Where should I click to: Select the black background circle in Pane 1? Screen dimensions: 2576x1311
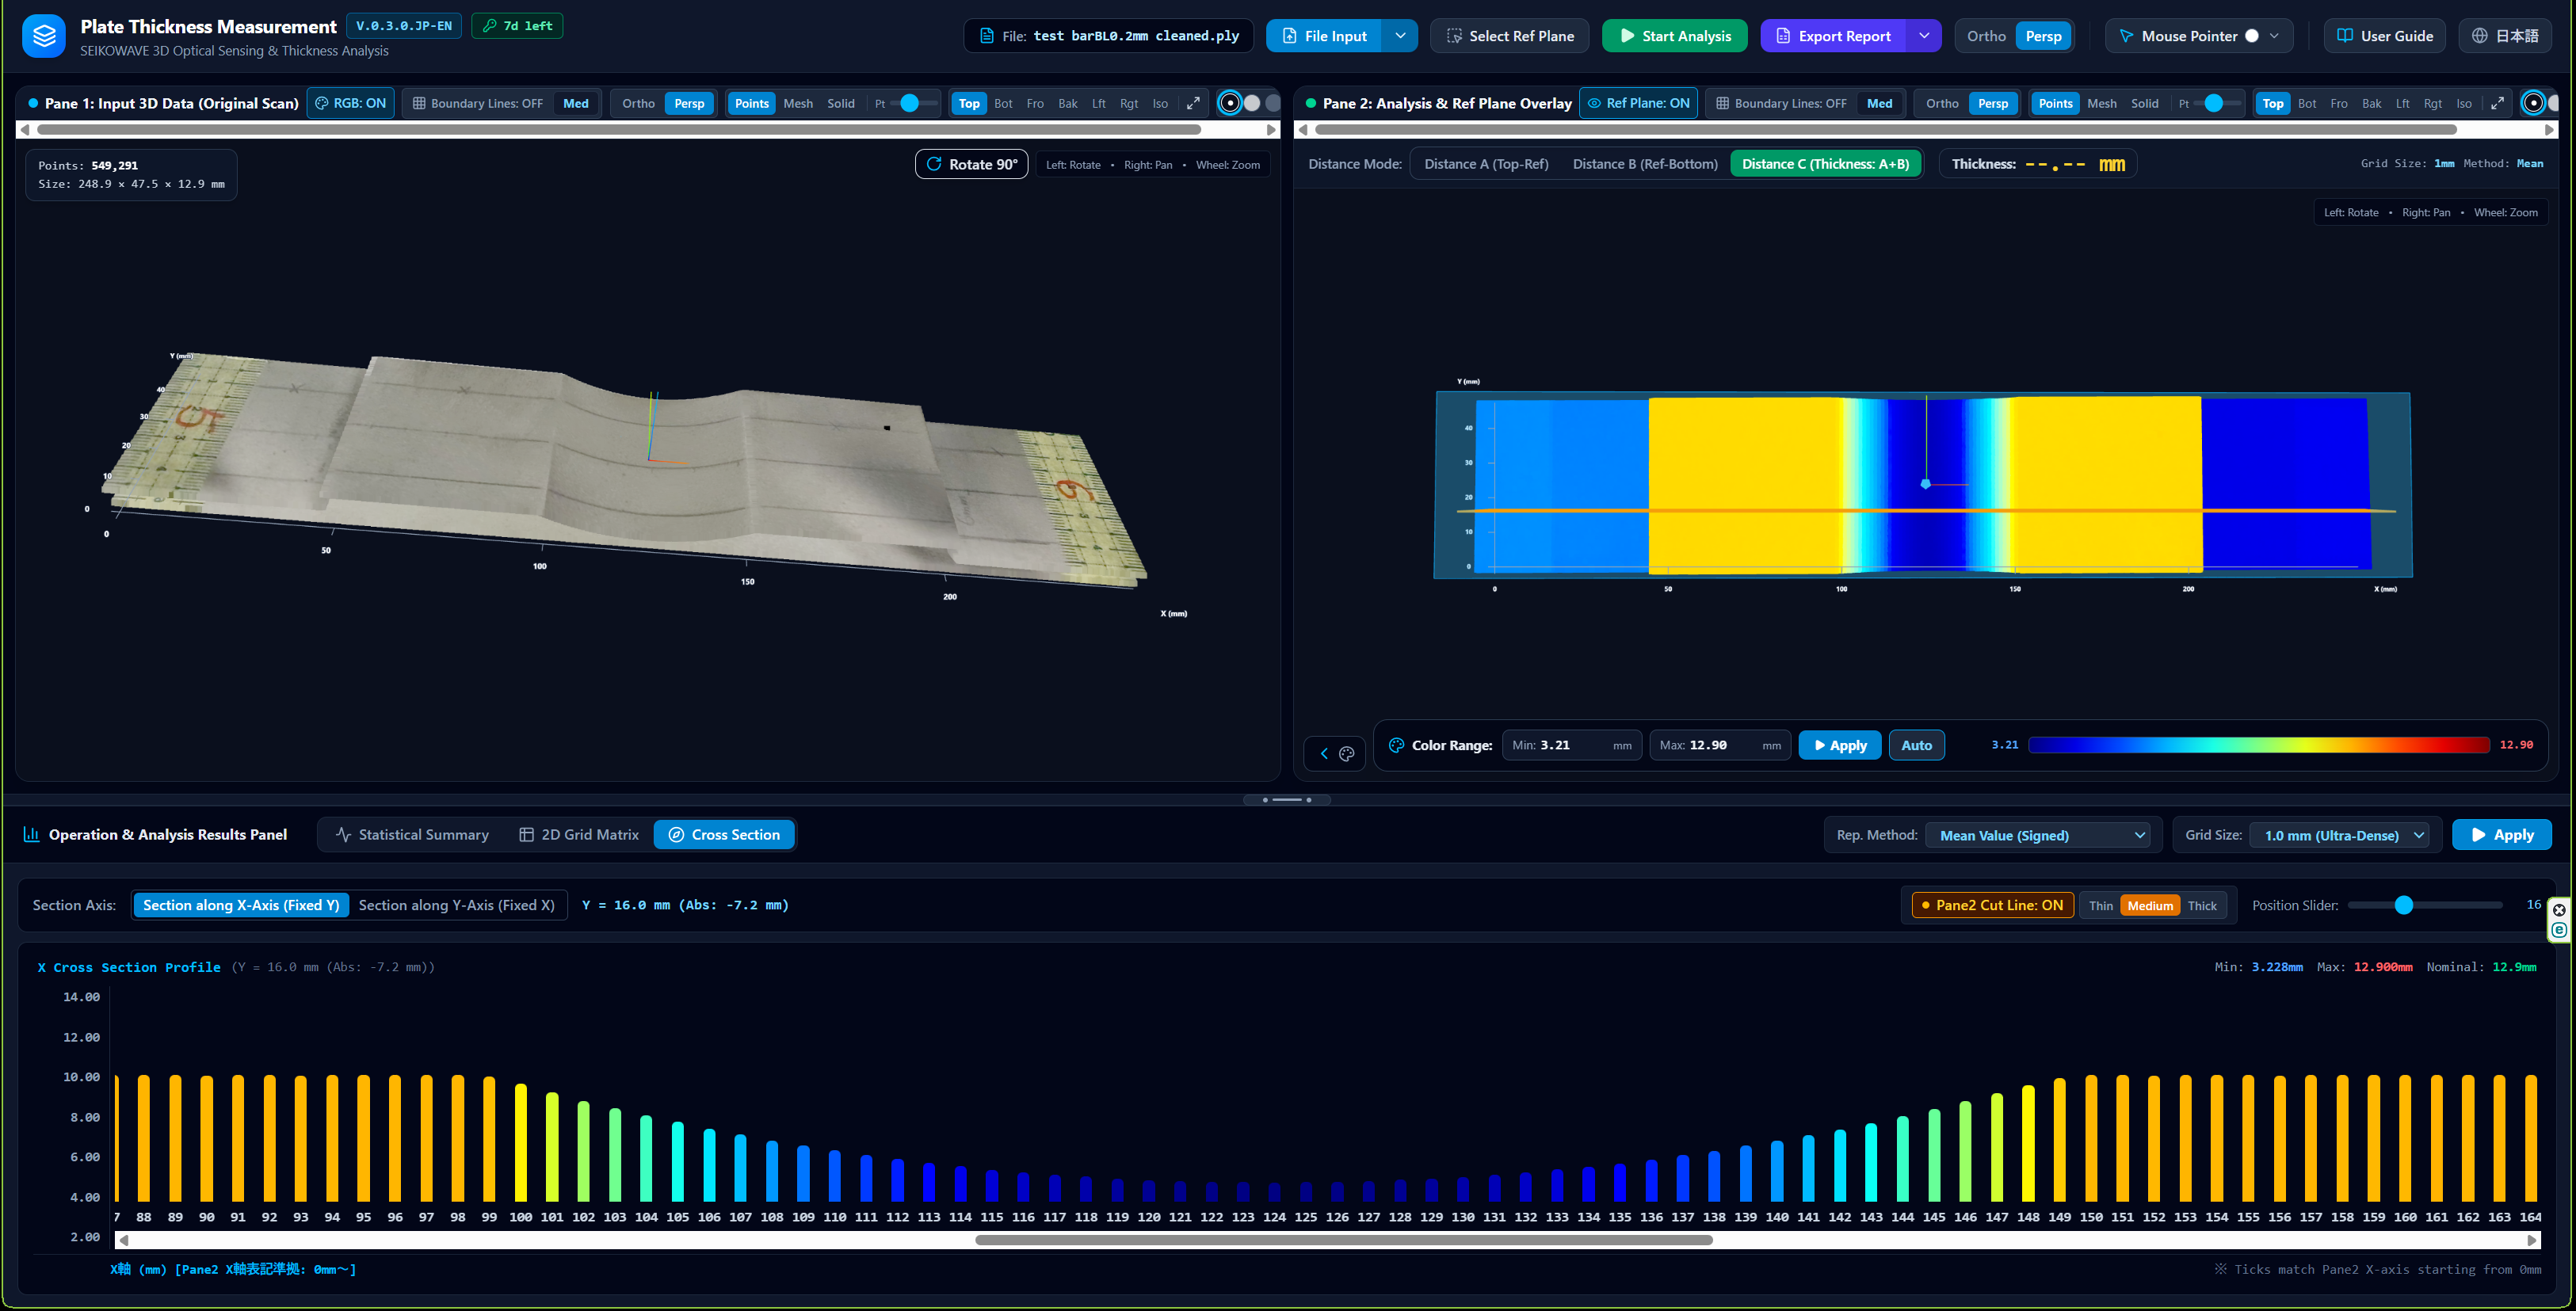coord(1230,103)
